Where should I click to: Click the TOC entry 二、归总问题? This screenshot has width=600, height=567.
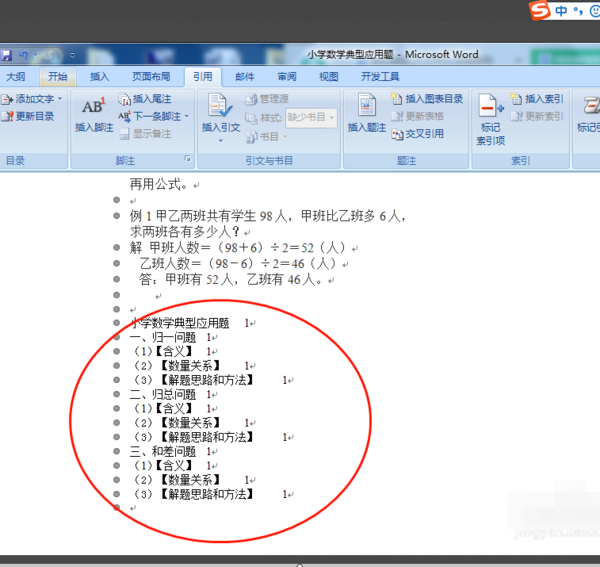[x=163, y=394]
